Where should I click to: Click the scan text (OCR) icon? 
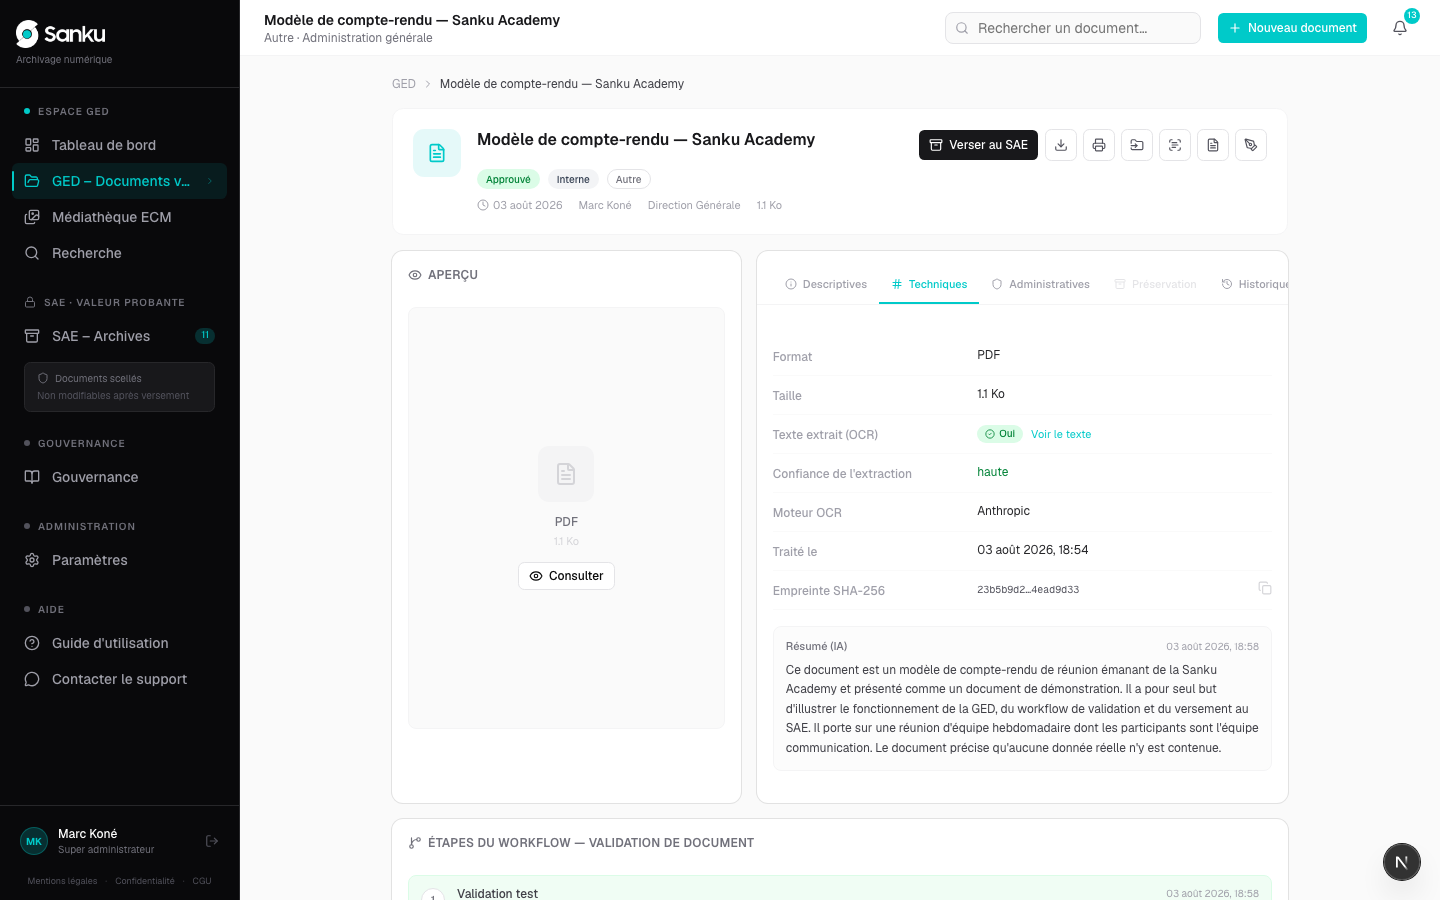click(1175, 145)
